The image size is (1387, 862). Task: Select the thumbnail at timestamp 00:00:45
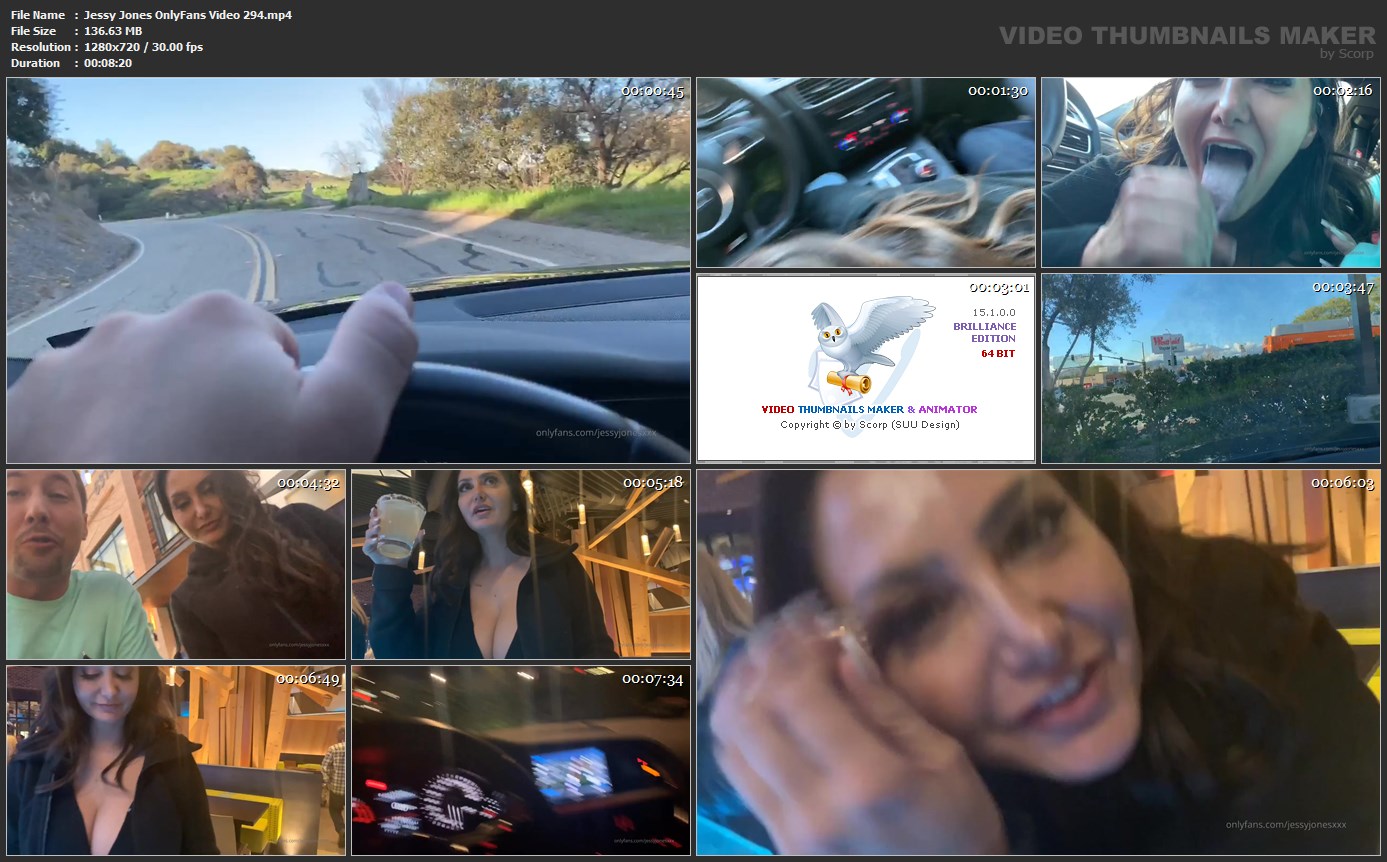[x=348, y=270]
